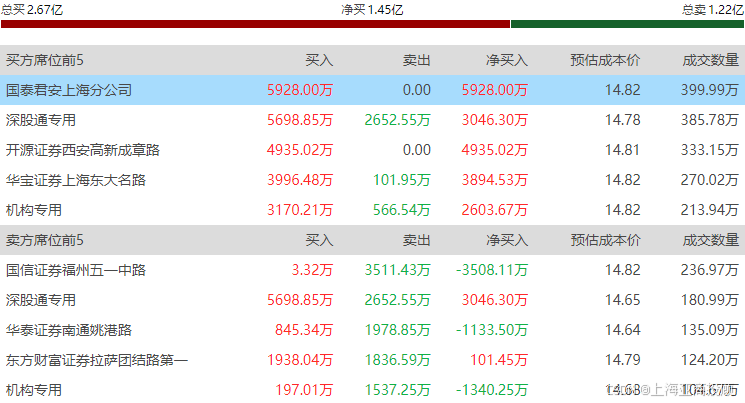Click 净买入 column header in seller table

(x=507, y=240)
